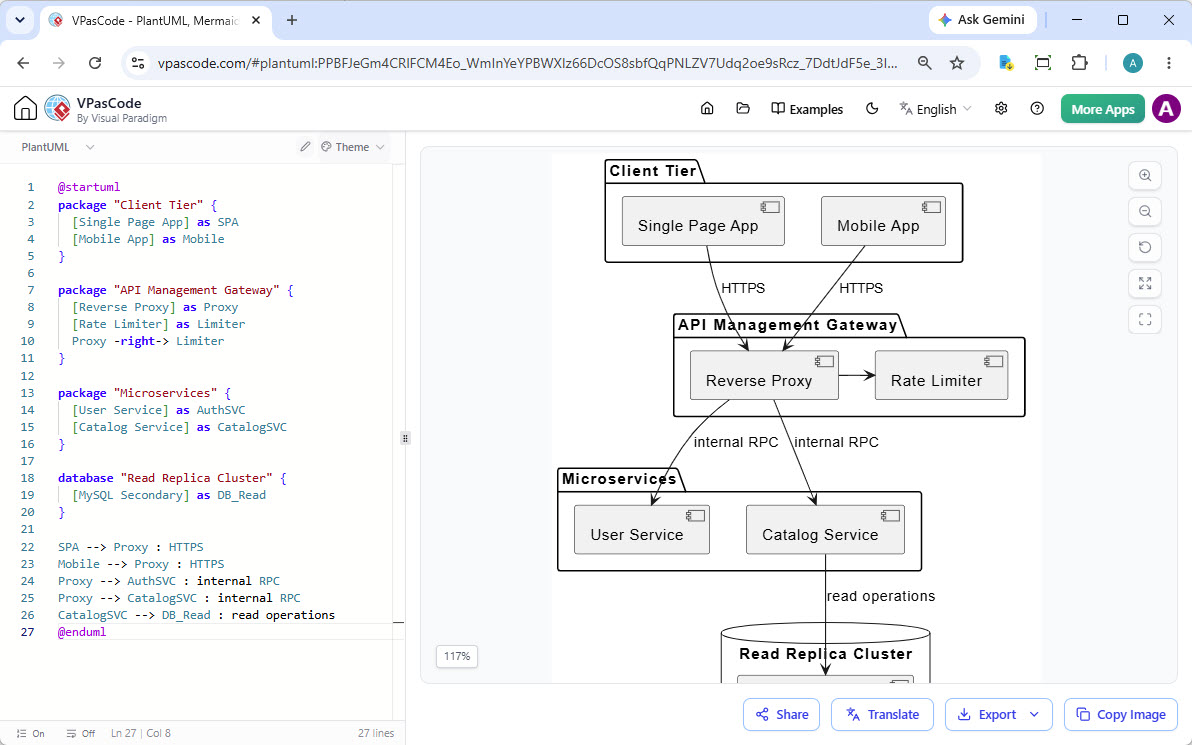This screenshot has width=1192, height=745.
Task: Close the VPasCode browser tab
Action: coord(256,21)
